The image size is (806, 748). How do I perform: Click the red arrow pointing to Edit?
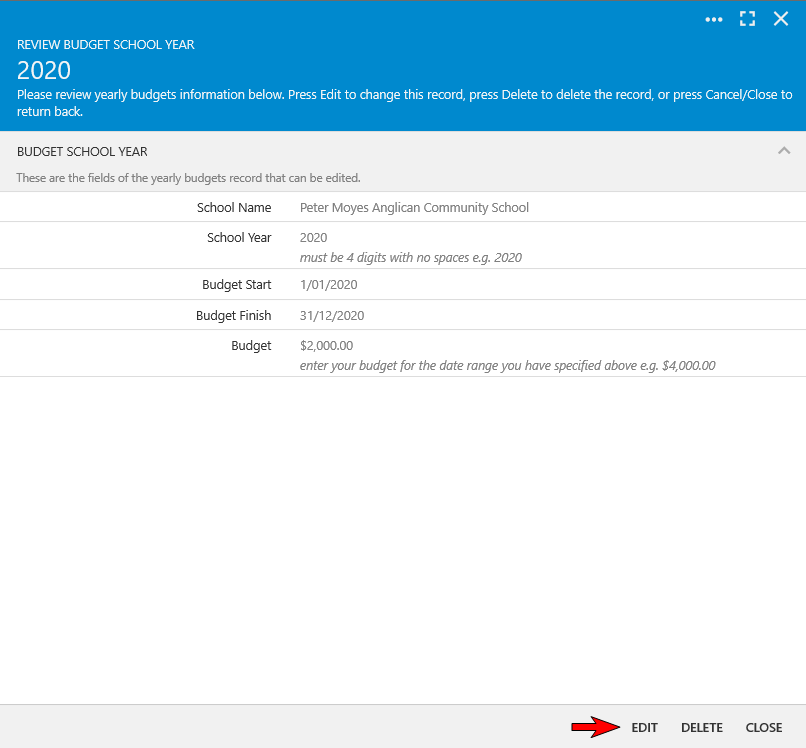click(596, 727)
